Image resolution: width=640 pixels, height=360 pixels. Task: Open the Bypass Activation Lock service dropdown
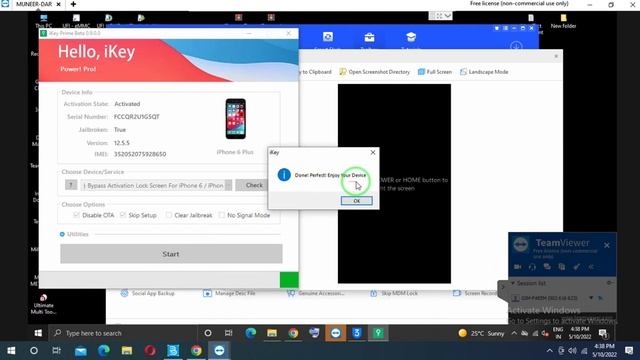pos(156,185)
